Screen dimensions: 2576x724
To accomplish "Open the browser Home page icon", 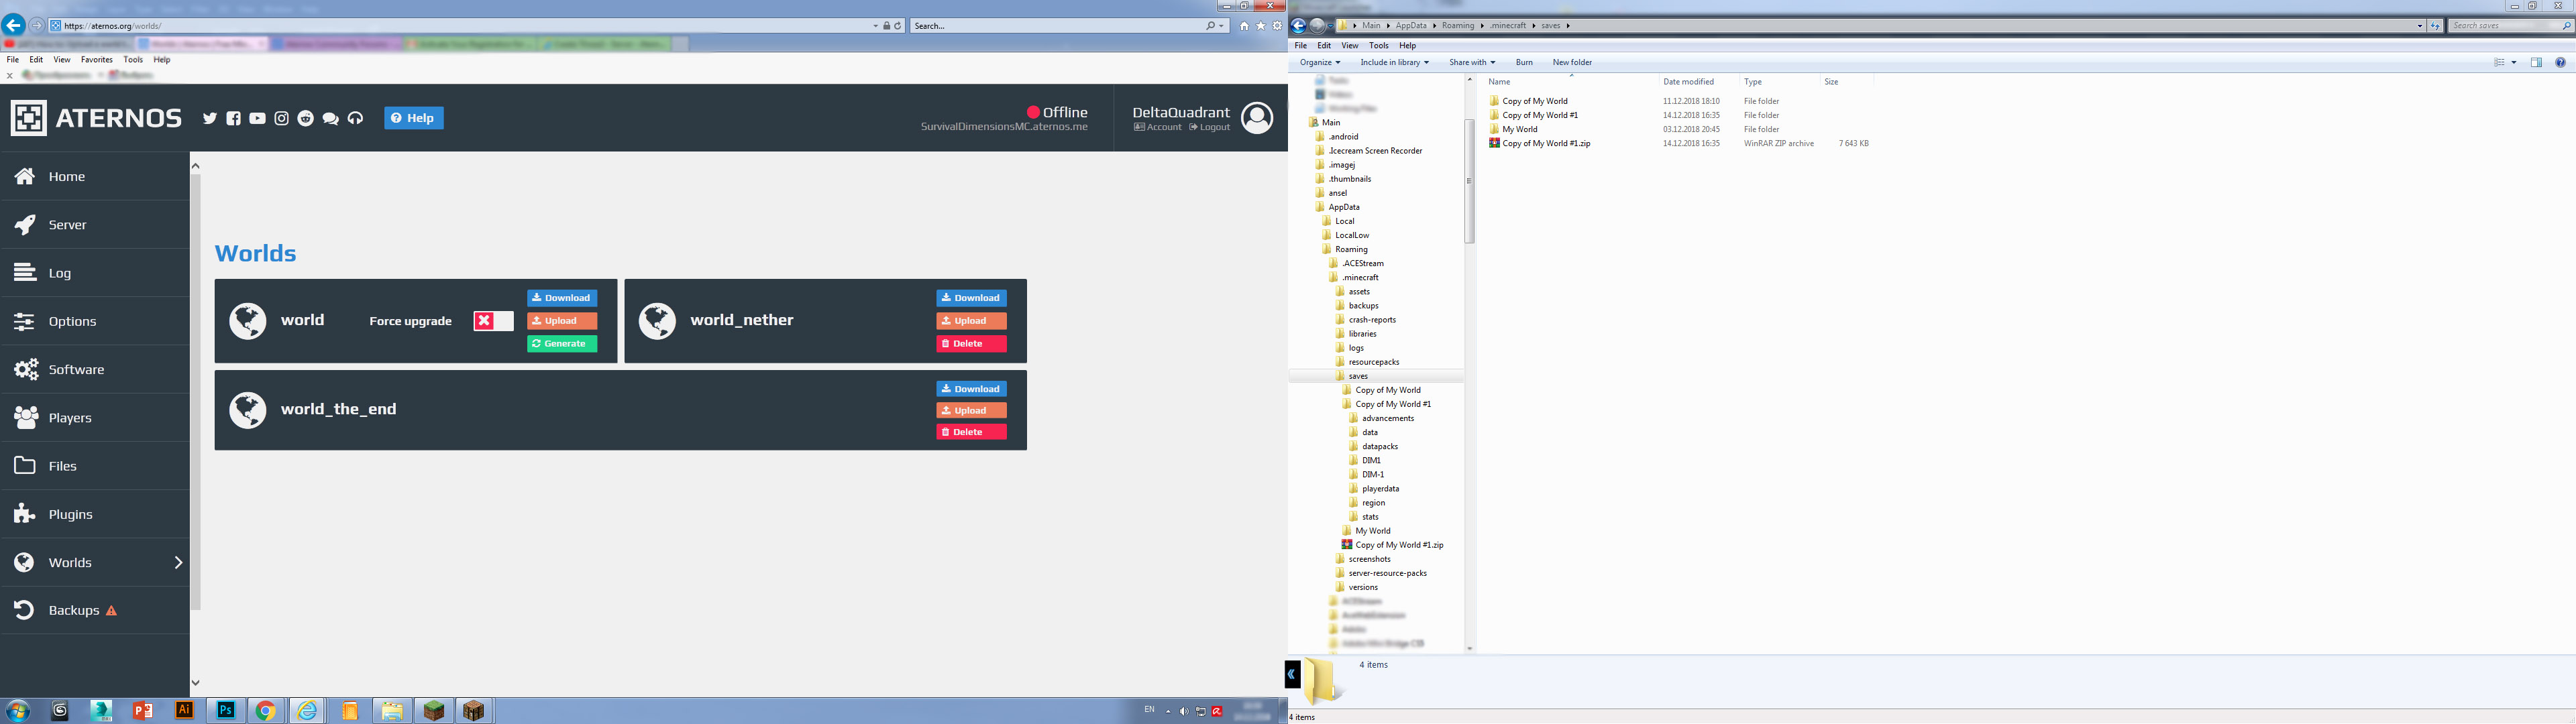I will click(1244, 26).
